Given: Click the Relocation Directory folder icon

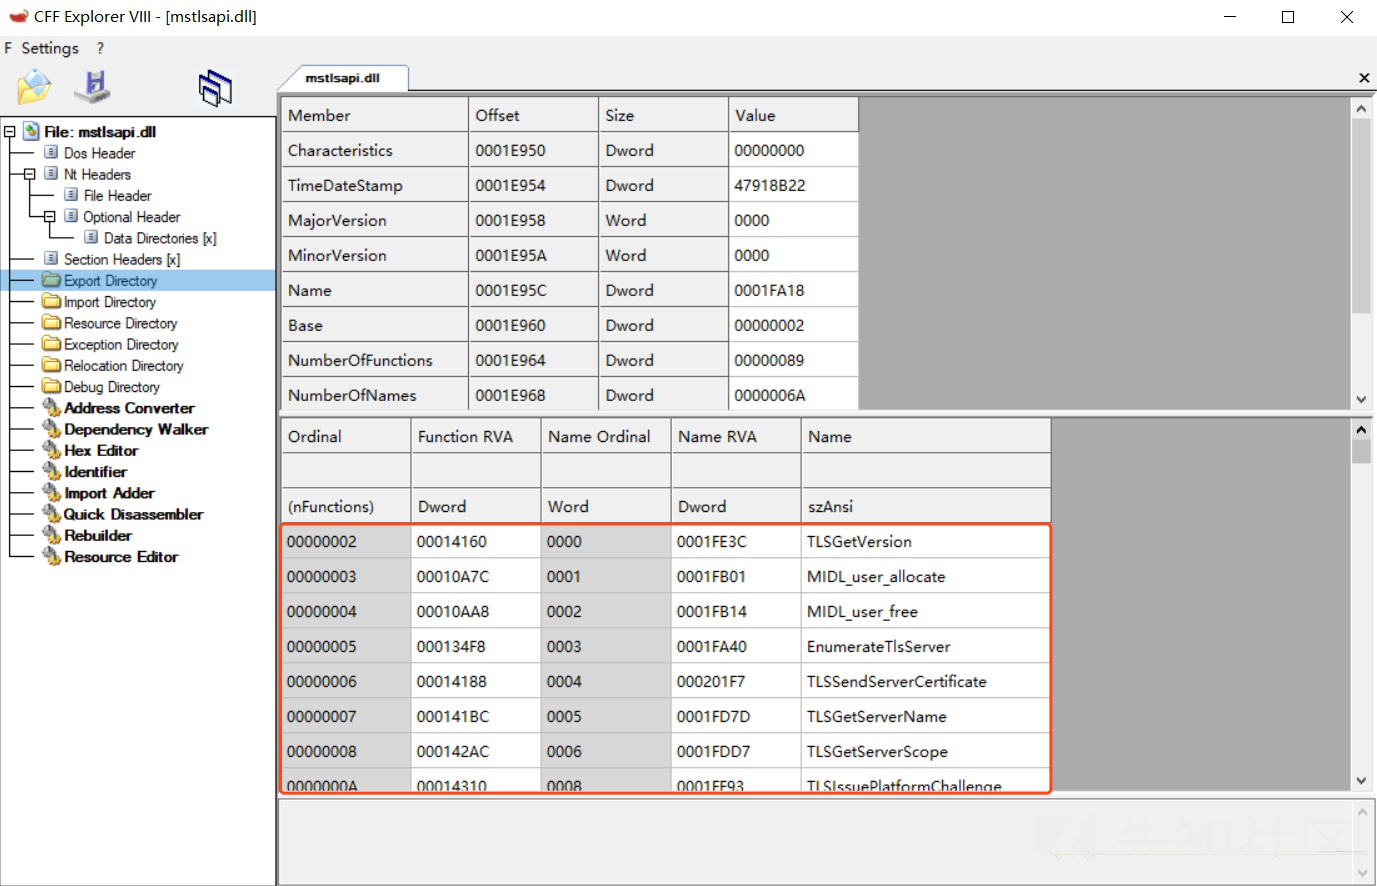Looking at the screenshot, I should coord(52,365).
